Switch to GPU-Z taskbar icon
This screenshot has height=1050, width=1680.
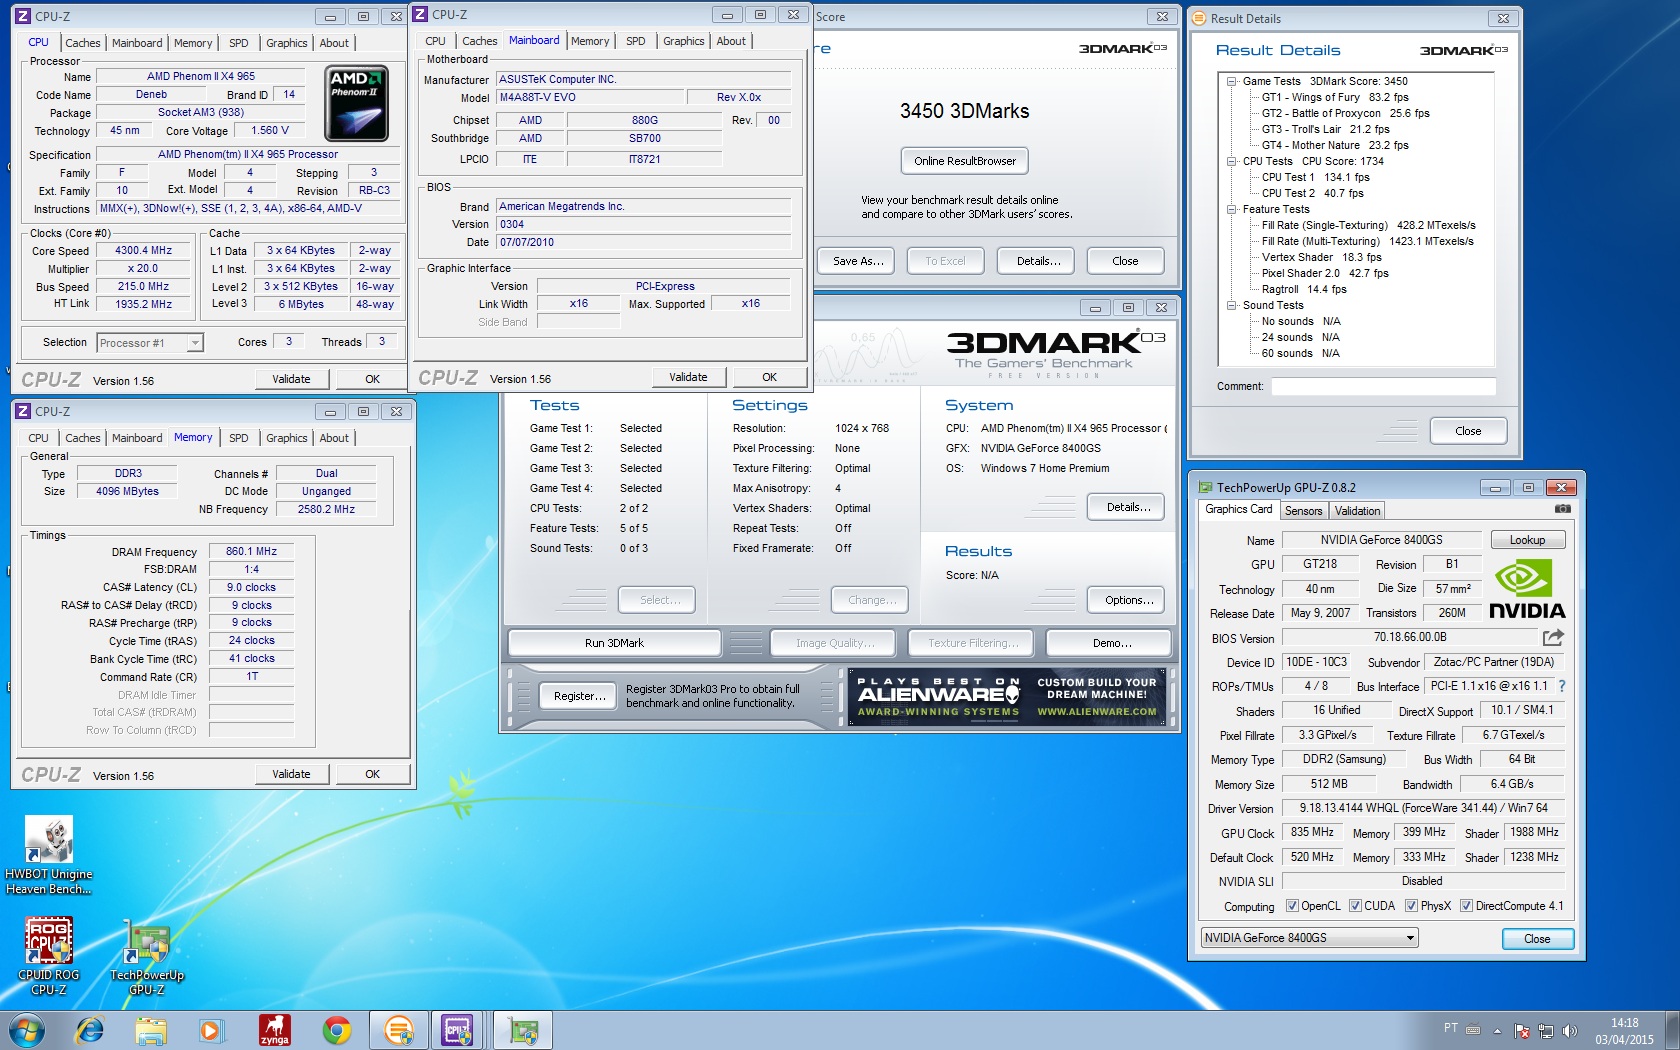523,1030
